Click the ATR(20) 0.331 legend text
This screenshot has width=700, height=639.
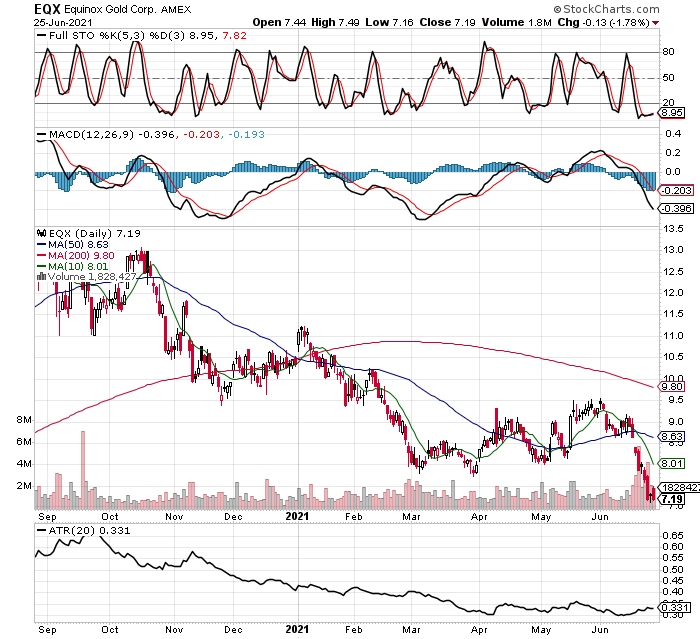(89, 530)
